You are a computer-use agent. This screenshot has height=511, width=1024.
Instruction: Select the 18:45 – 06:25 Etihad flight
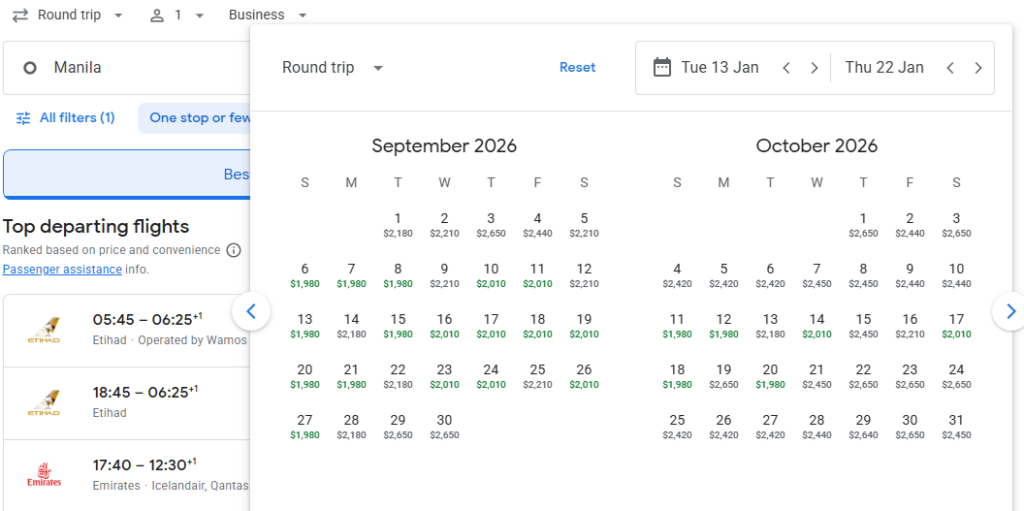[x=127, y=403]
